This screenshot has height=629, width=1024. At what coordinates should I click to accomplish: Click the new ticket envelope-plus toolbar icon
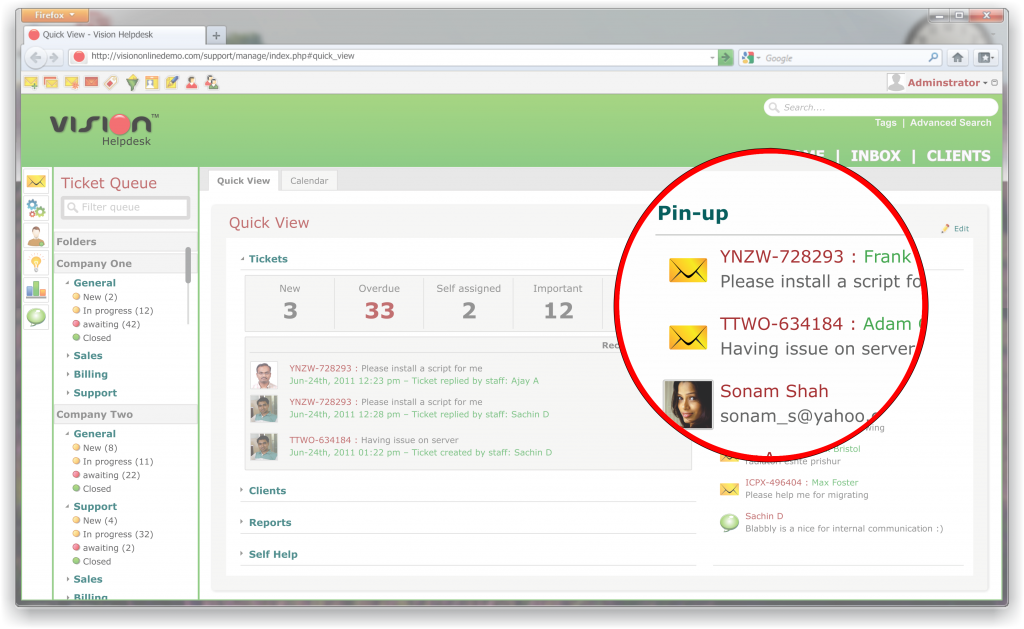[31, 83]
